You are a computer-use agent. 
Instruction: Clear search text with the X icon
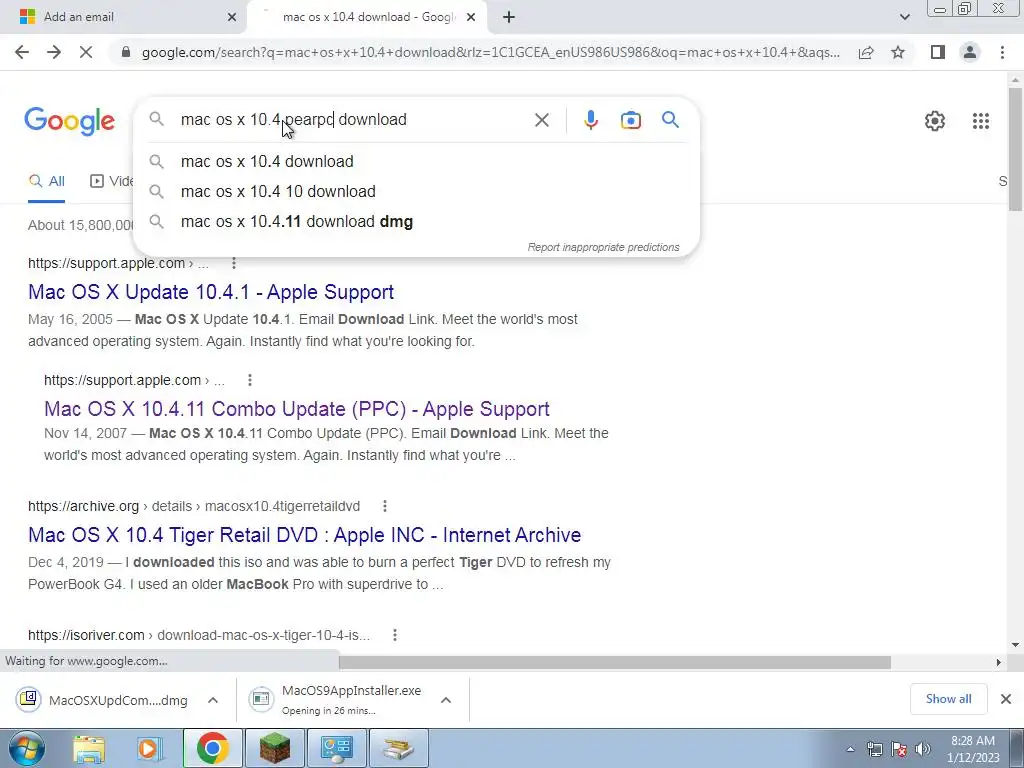[541, 120]
